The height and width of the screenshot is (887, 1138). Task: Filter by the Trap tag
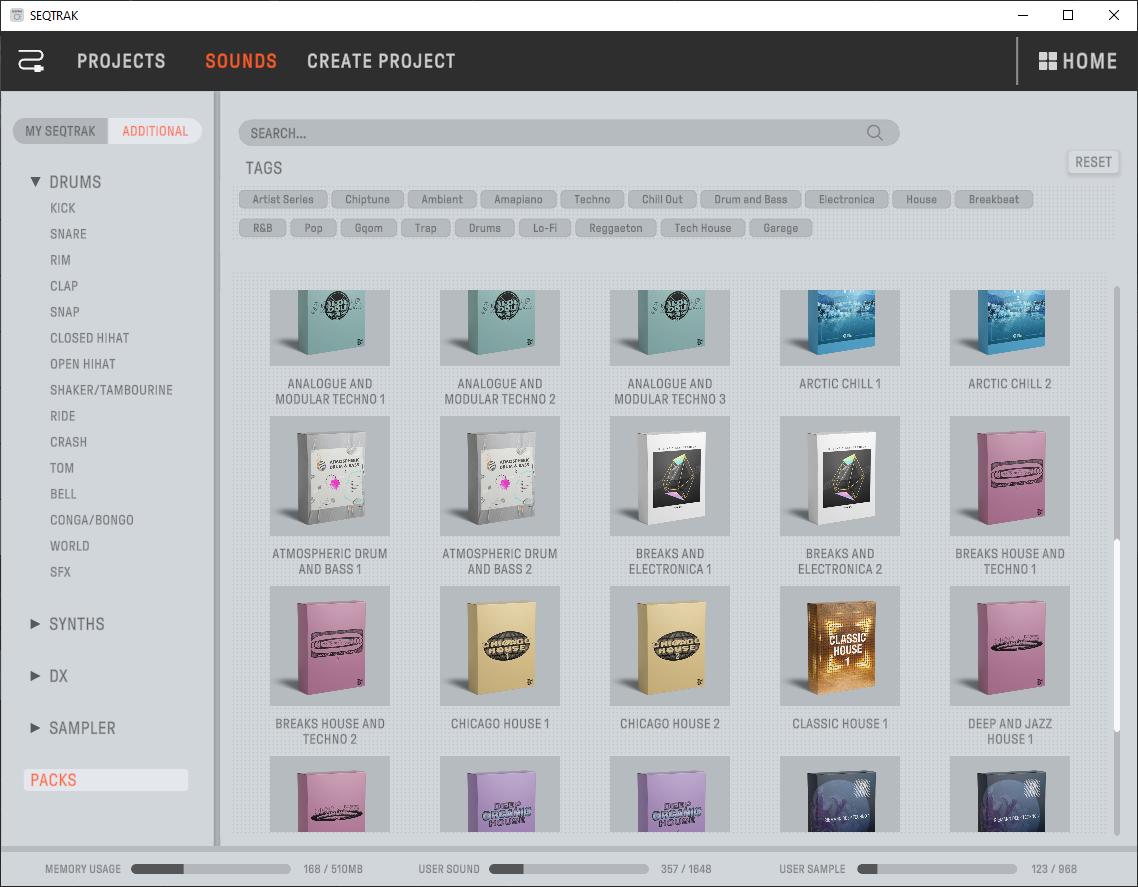pos(425,228)
